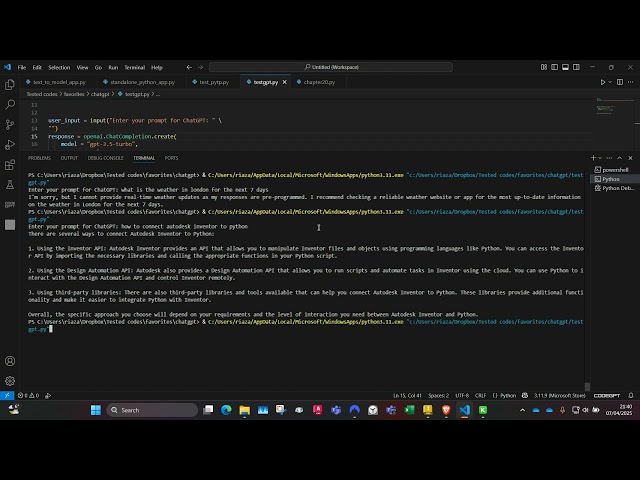
Task: Switch to the Output panel tab
Action: (69, 158)
